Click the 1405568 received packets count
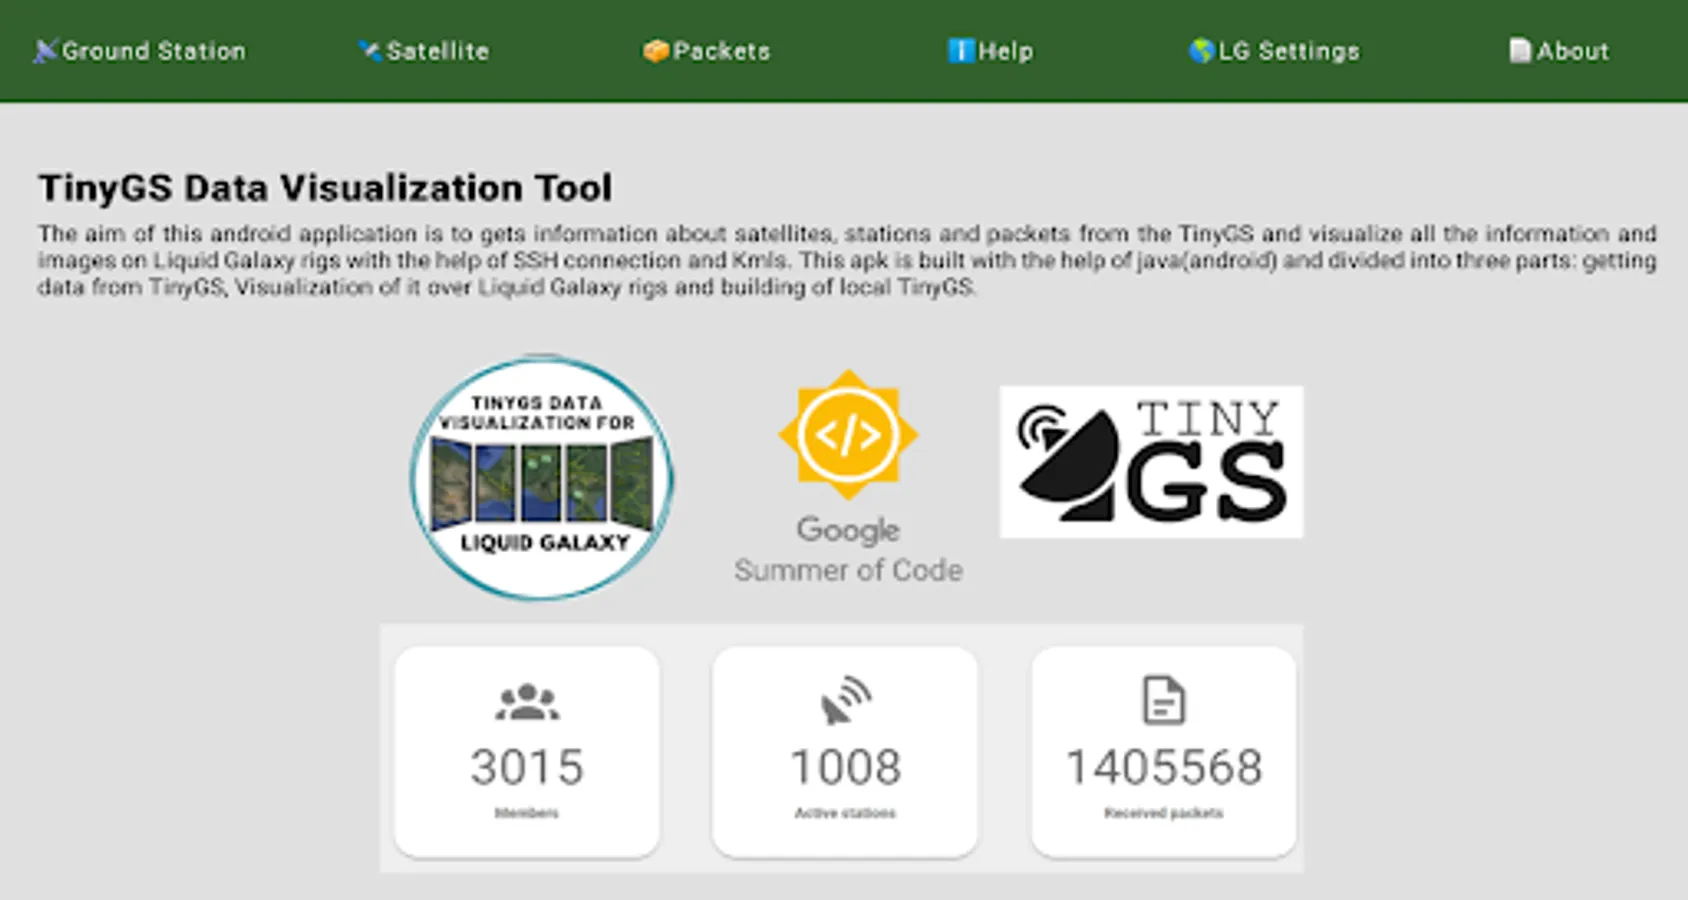1688x900 pixels. 1164,767
